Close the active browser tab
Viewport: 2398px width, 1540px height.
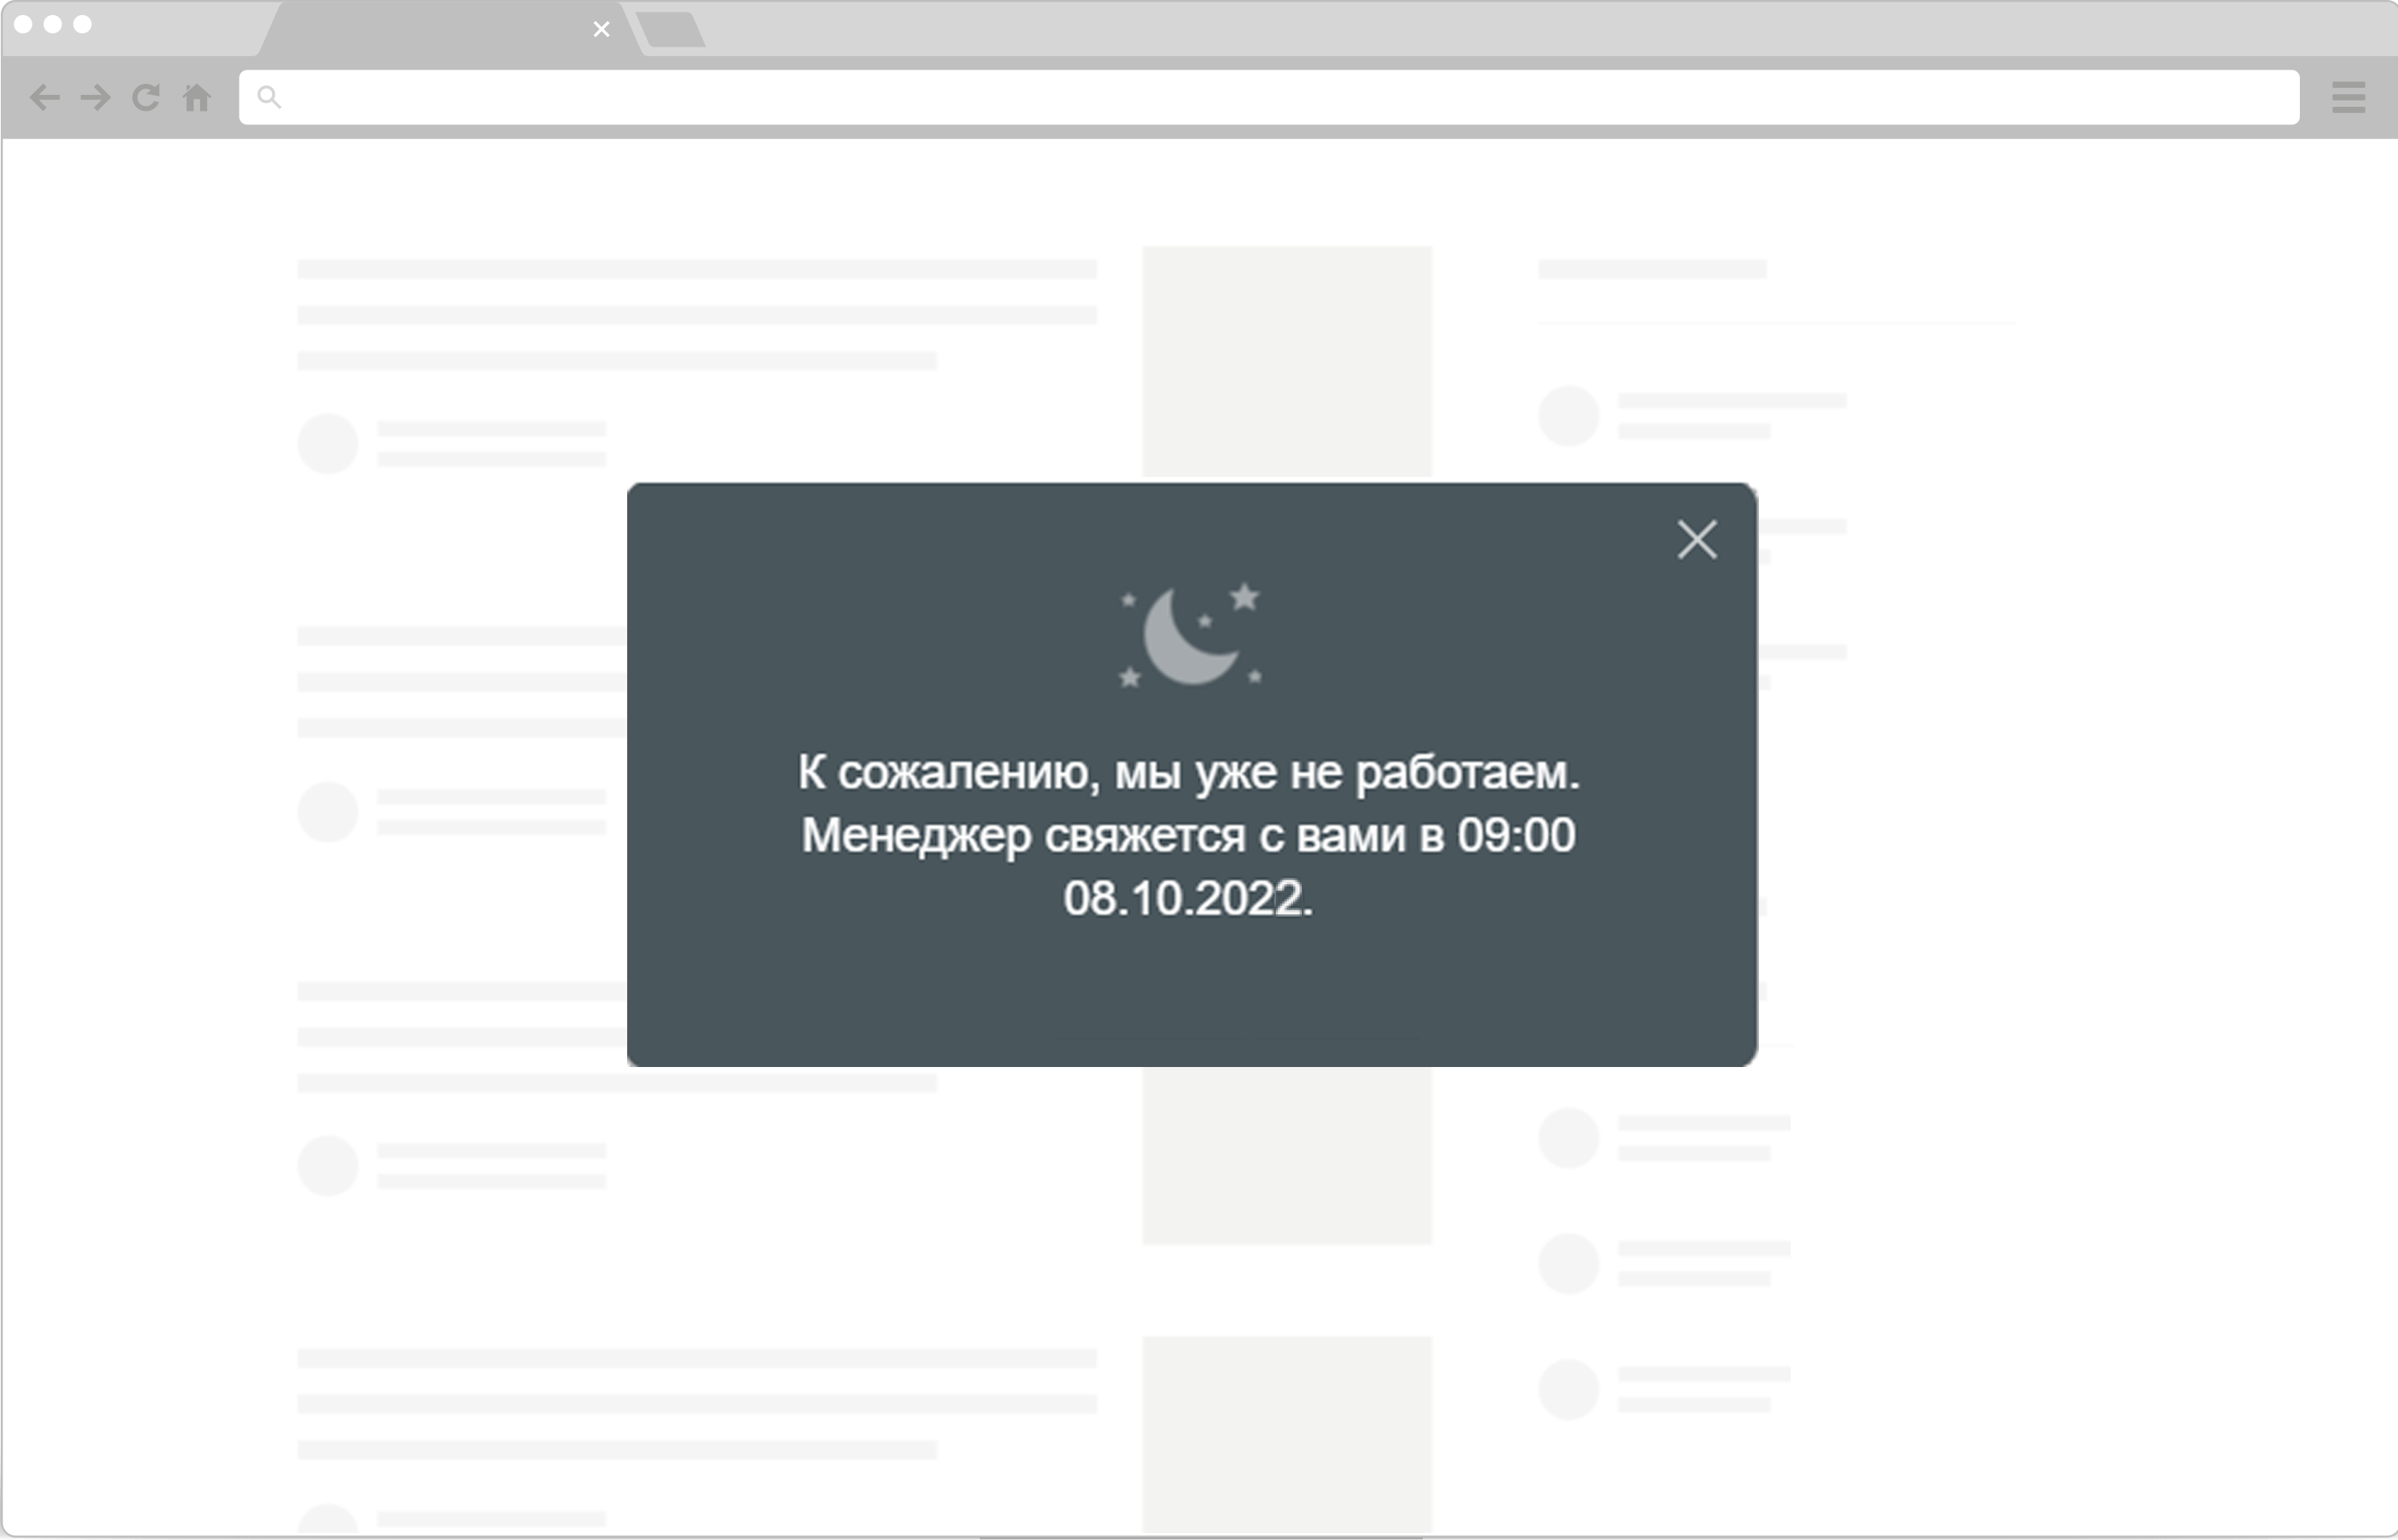[601, 29]
